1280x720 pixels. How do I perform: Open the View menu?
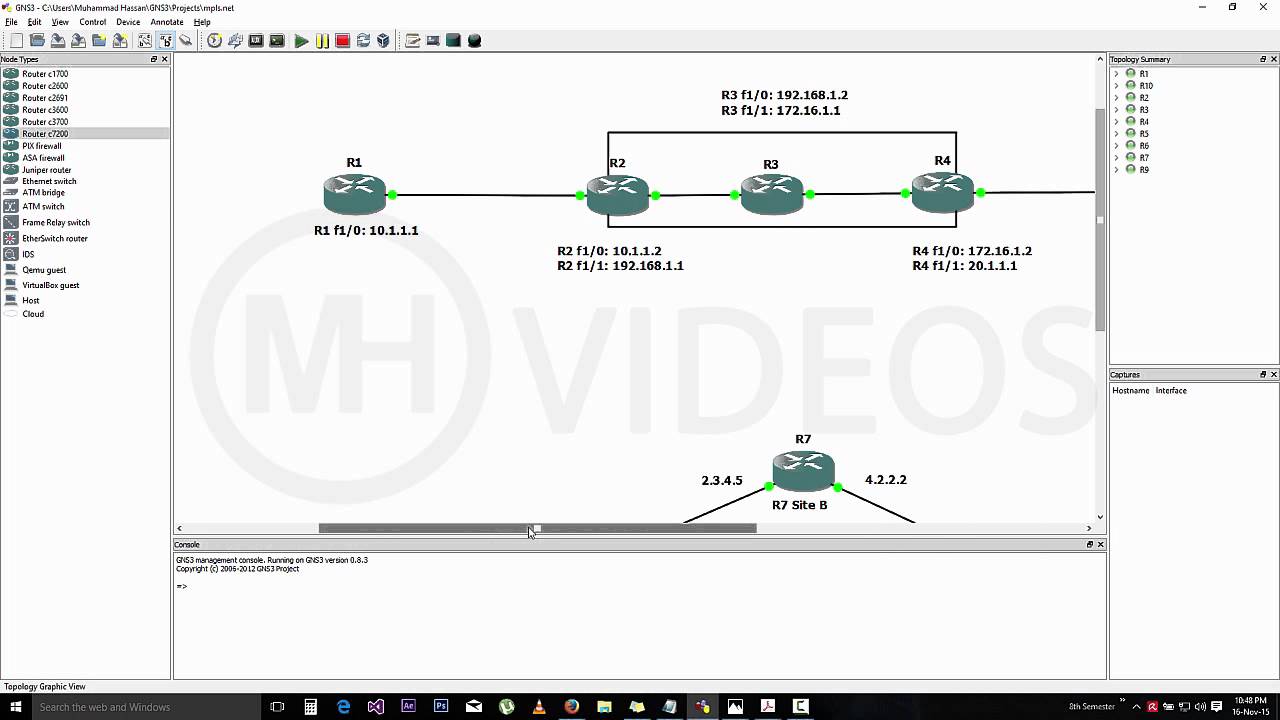[x=60, y=22]
